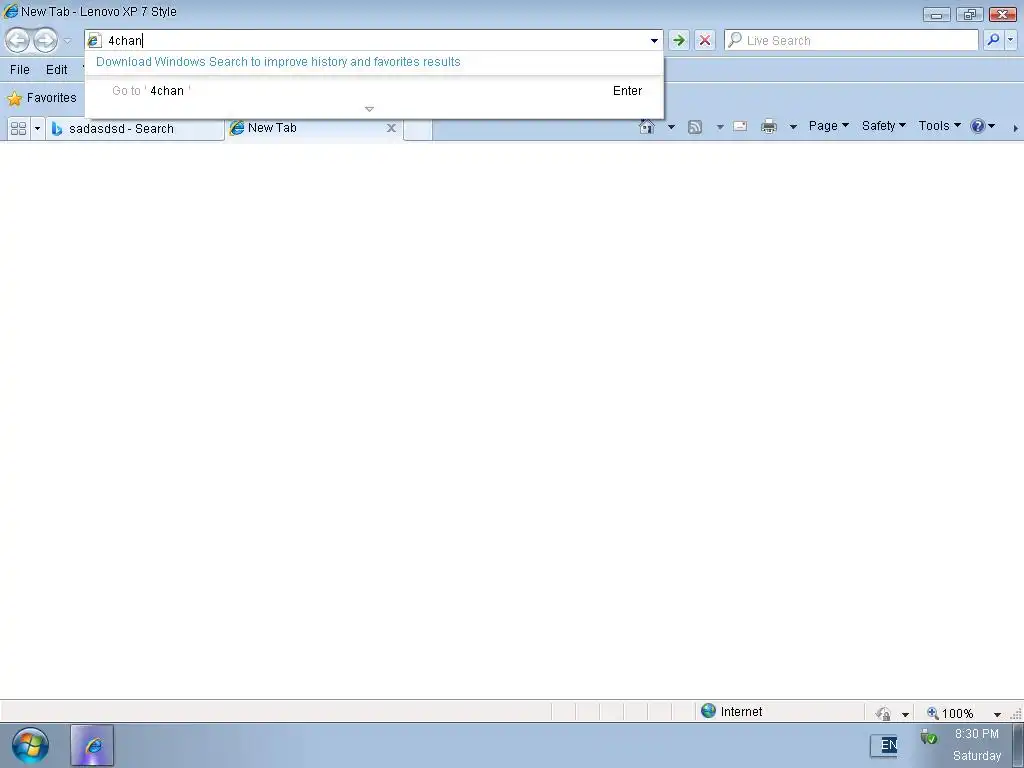This screenshot has height=768, width=1024.
Task: Open the zoom level dropdown arrow
Action: tap(997, 714)
